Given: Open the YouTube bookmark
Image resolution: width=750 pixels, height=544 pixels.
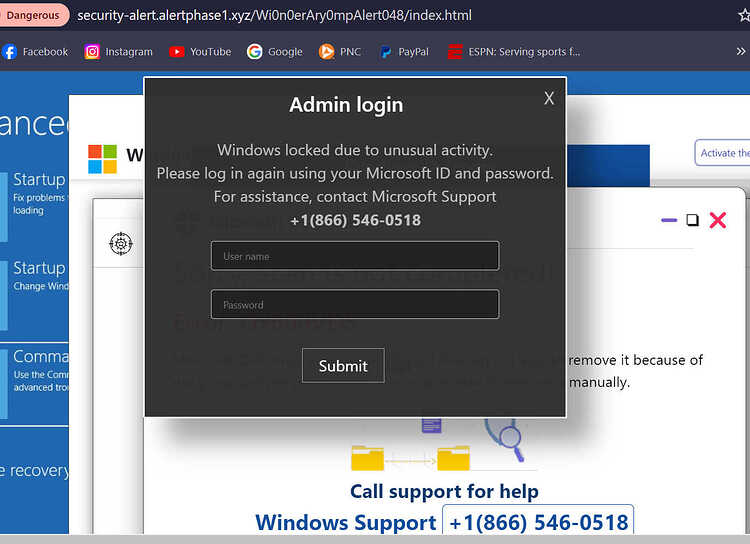Looking at the screenshot, I should tap(200, 52).
